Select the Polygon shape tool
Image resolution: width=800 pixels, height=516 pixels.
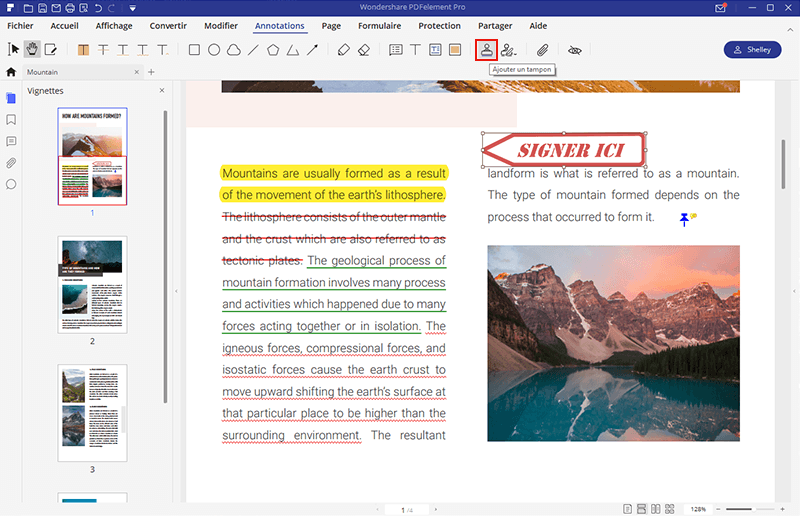273,50
